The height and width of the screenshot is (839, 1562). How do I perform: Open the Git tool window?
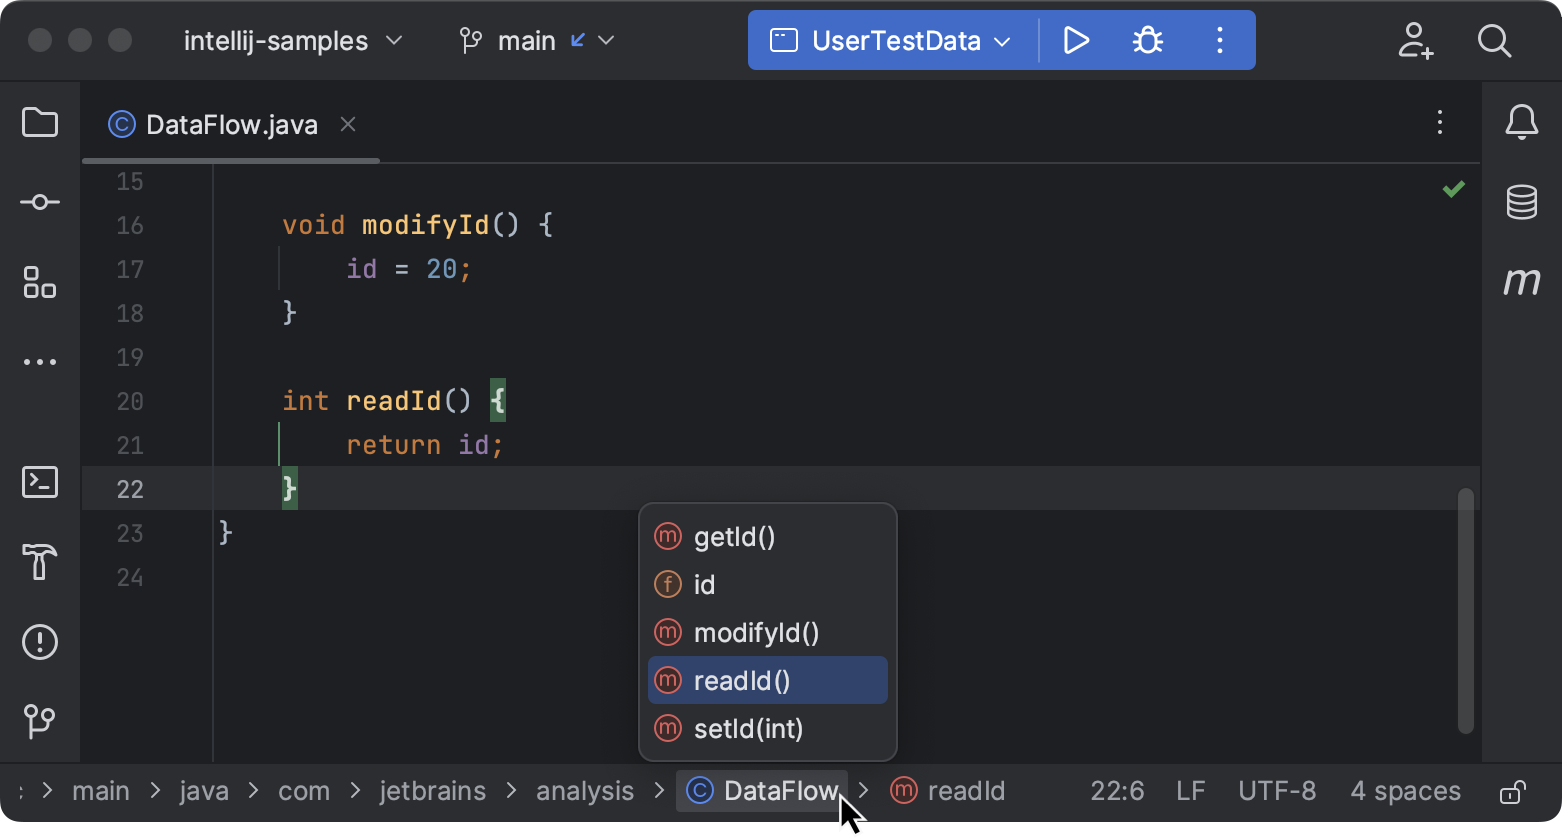click(40, 722)
